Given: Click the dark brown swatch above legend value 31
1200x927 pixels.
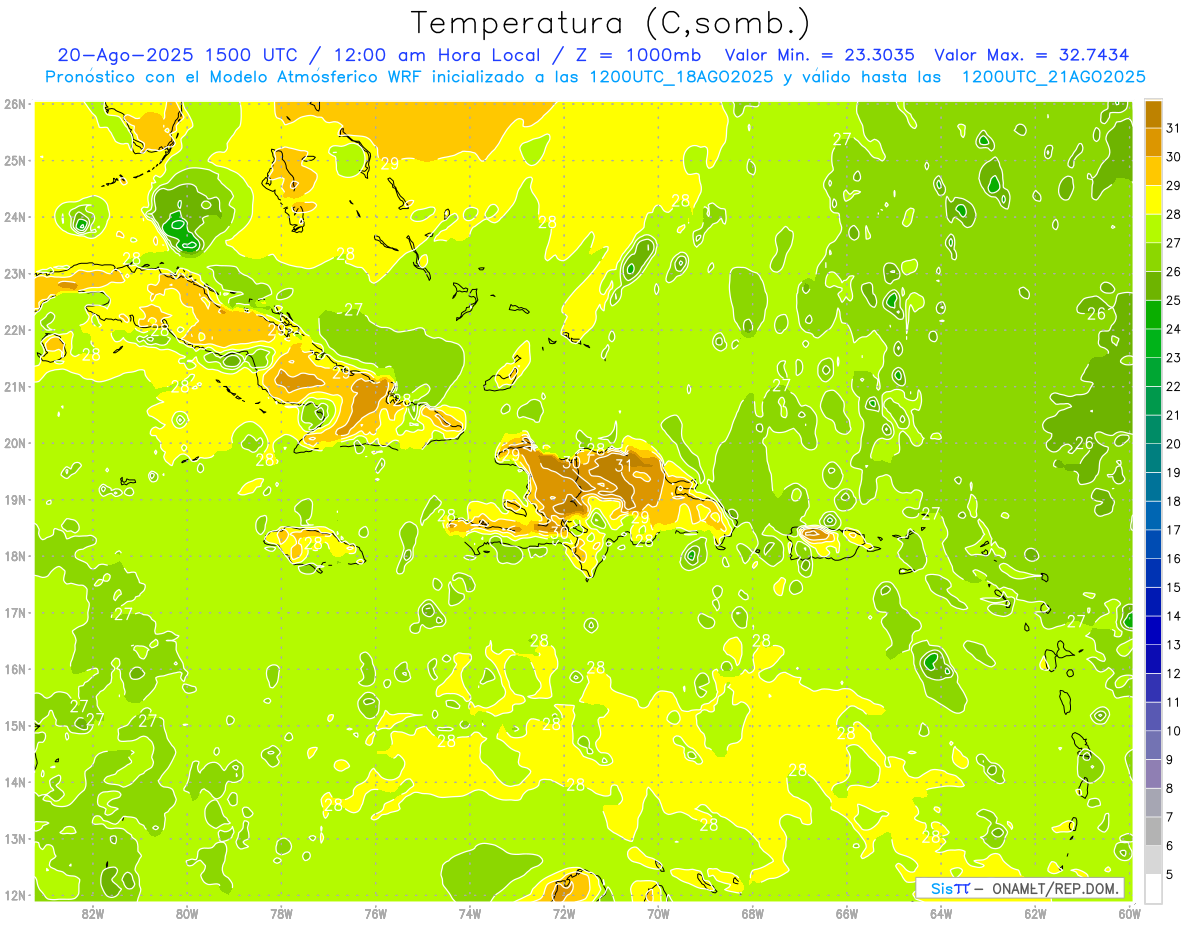Looking at the screenshot, I should click(1153, 113).
